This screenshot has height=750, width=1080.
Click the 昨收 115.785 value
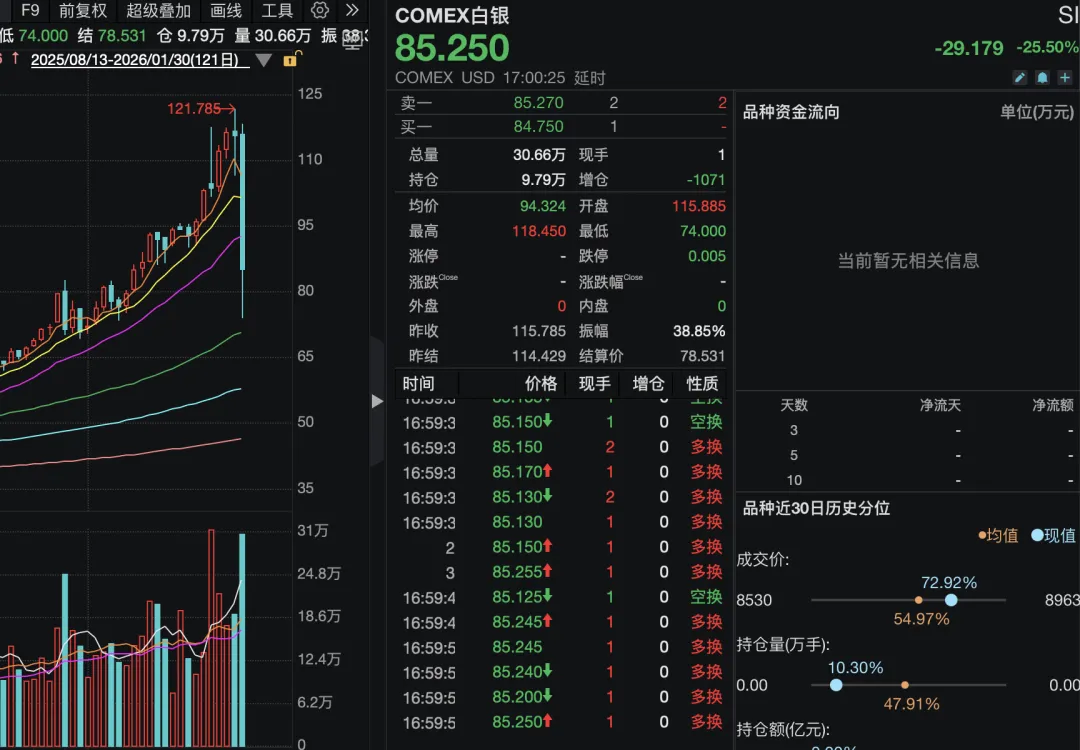click(539, 331)
